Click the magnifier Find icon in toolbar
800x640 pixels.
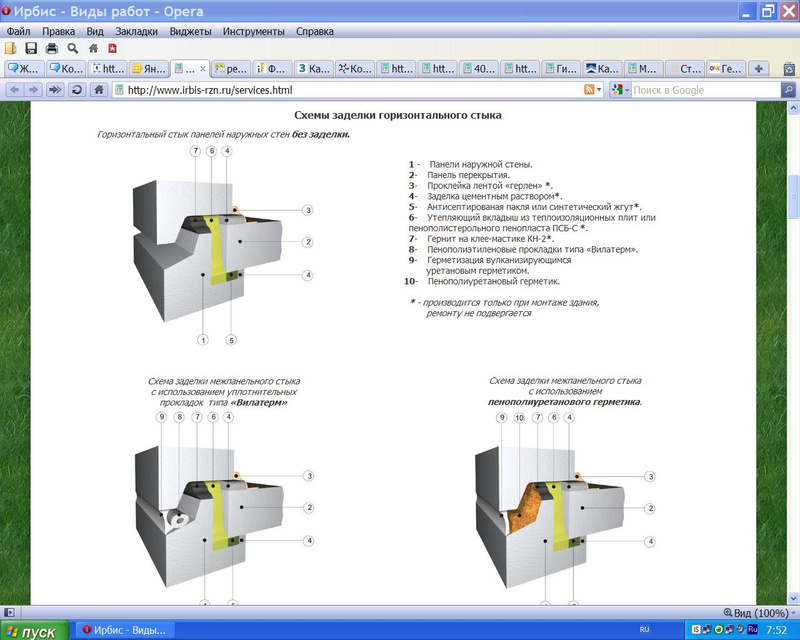[x=72, y=48]
